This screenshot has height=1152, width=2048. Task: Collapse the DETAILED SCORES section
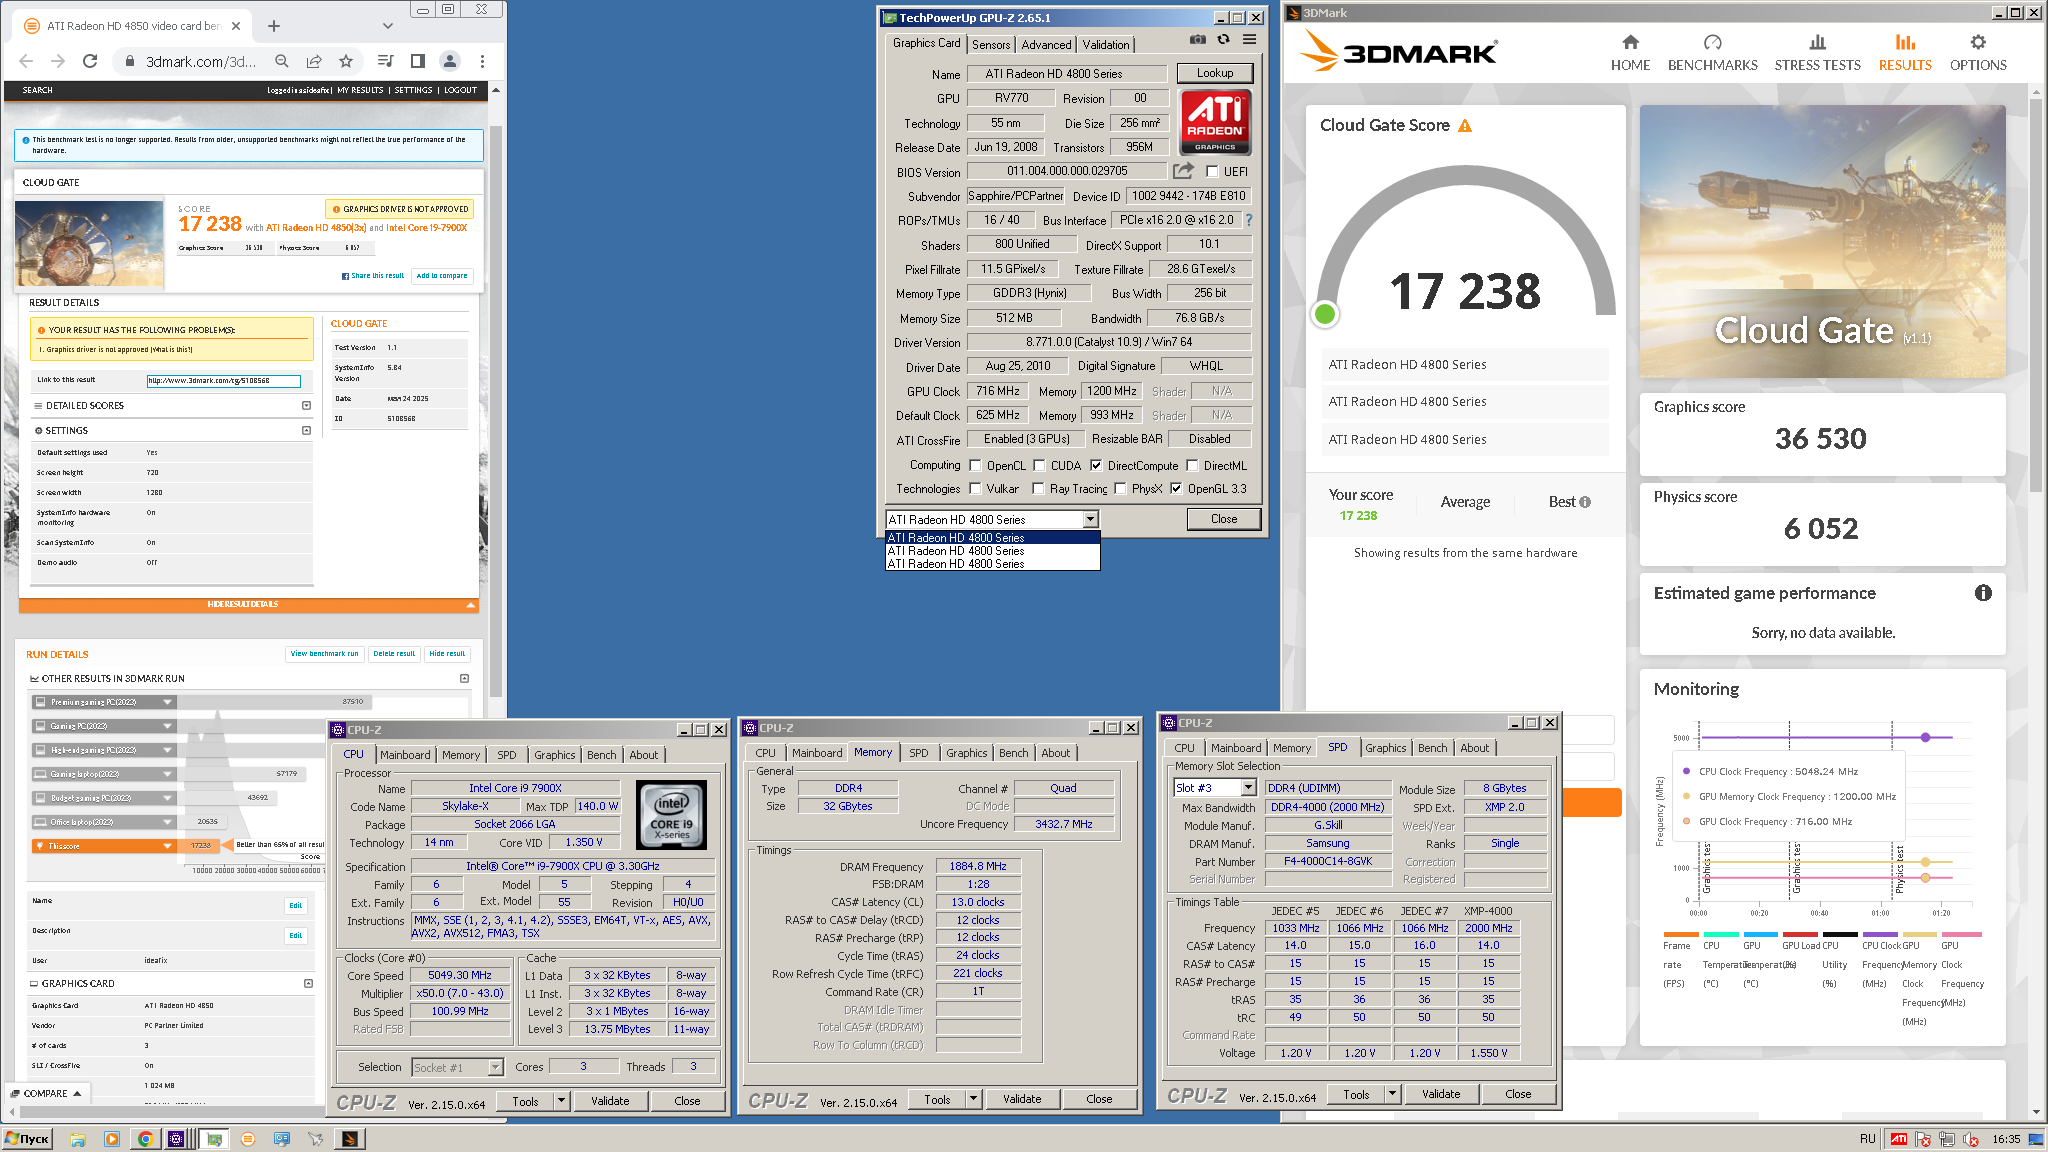(x=306, y=406)
